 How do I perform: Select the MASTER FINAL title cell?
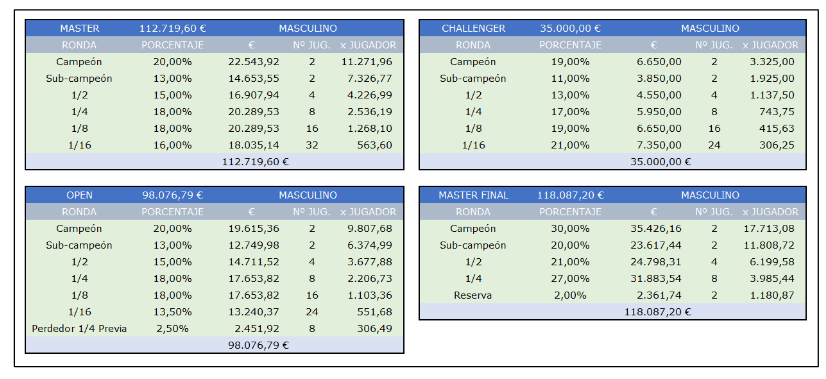[x=473, y=195]
